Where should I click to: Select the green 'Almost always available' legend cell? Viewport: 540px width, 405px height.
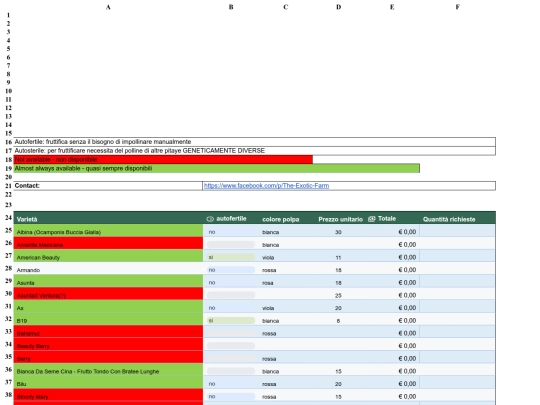(217, 168)
